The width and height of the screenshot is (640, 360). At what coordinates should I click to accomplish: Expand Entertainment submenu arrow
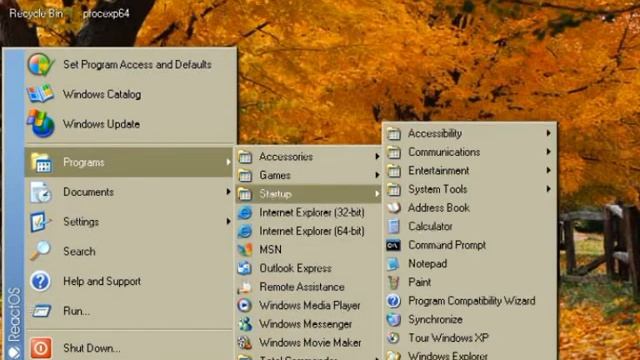549,170
